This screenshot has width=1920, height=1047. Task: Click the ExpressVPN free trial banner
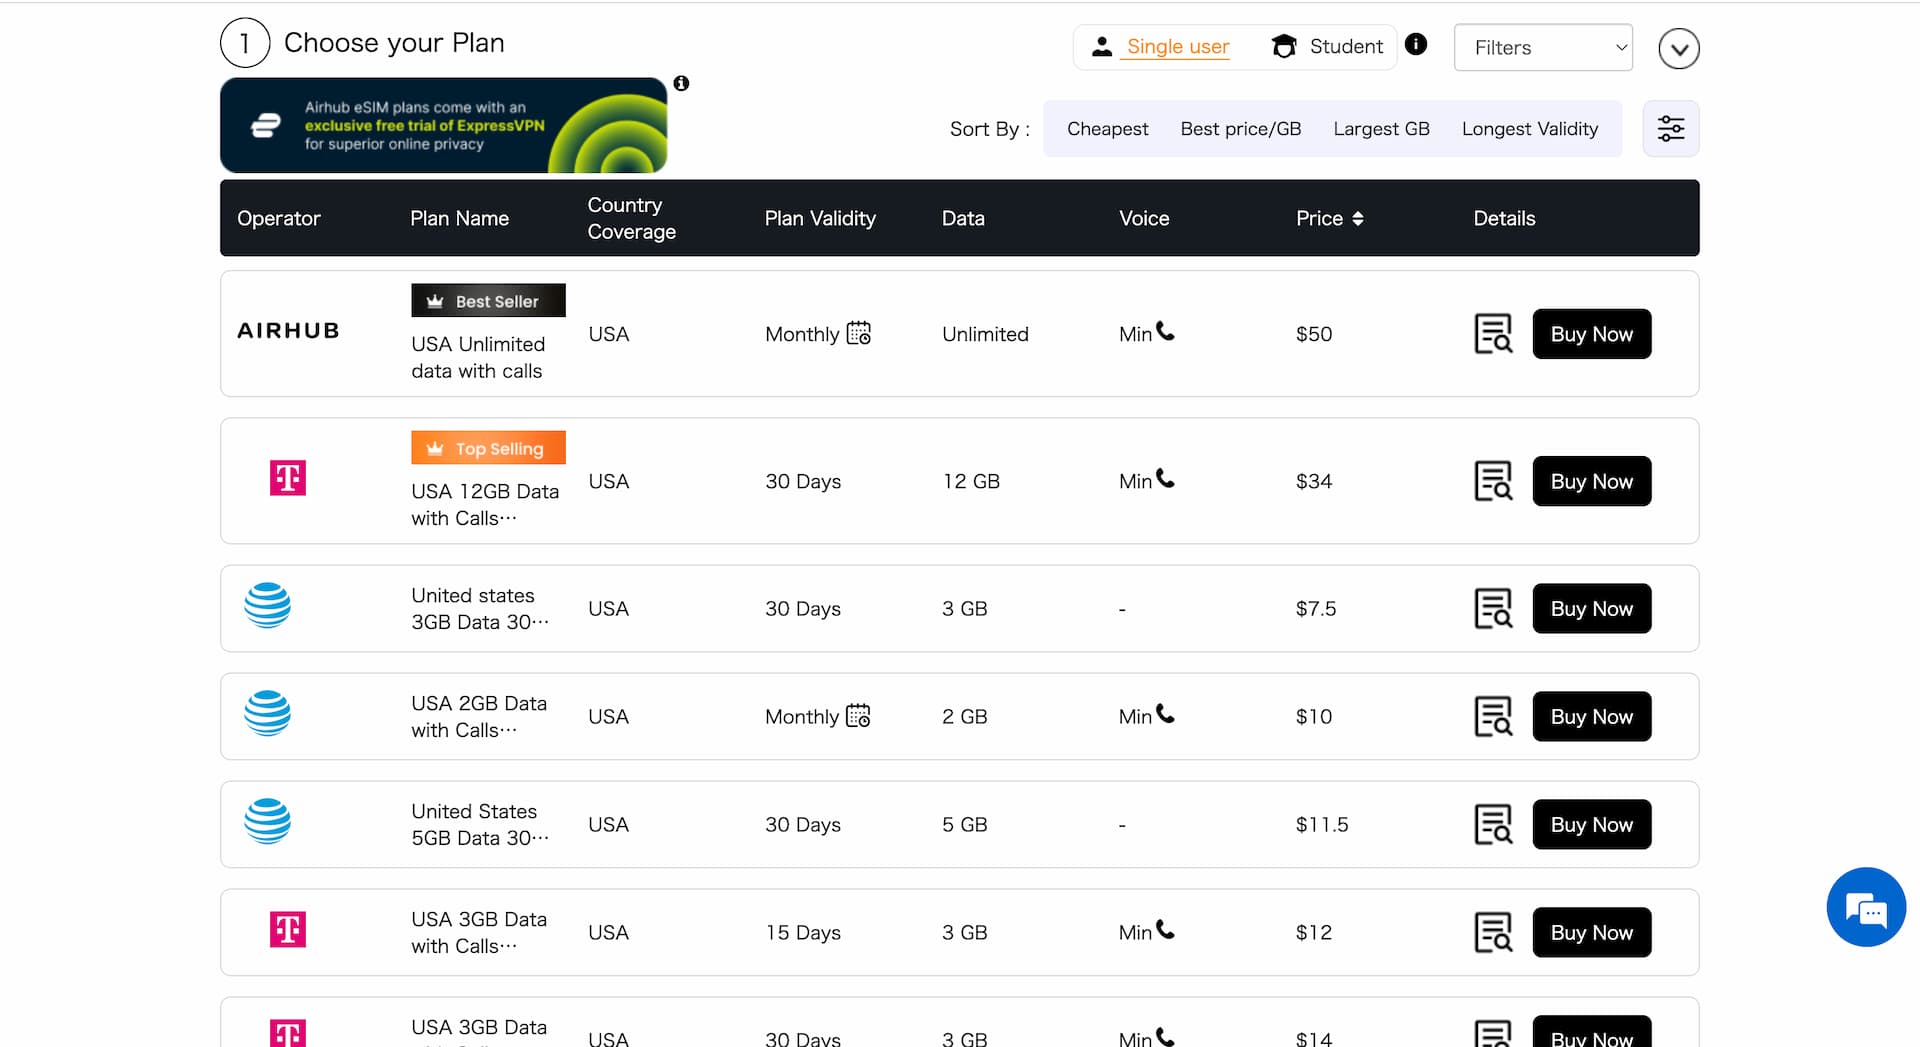[x=443, y=126]
